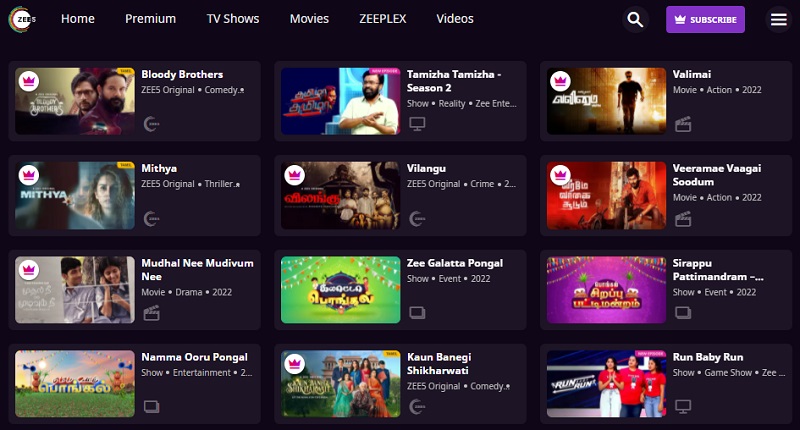Open the Valimai title link
This screenshot has height=430, width=800.
tap(691, 74)
